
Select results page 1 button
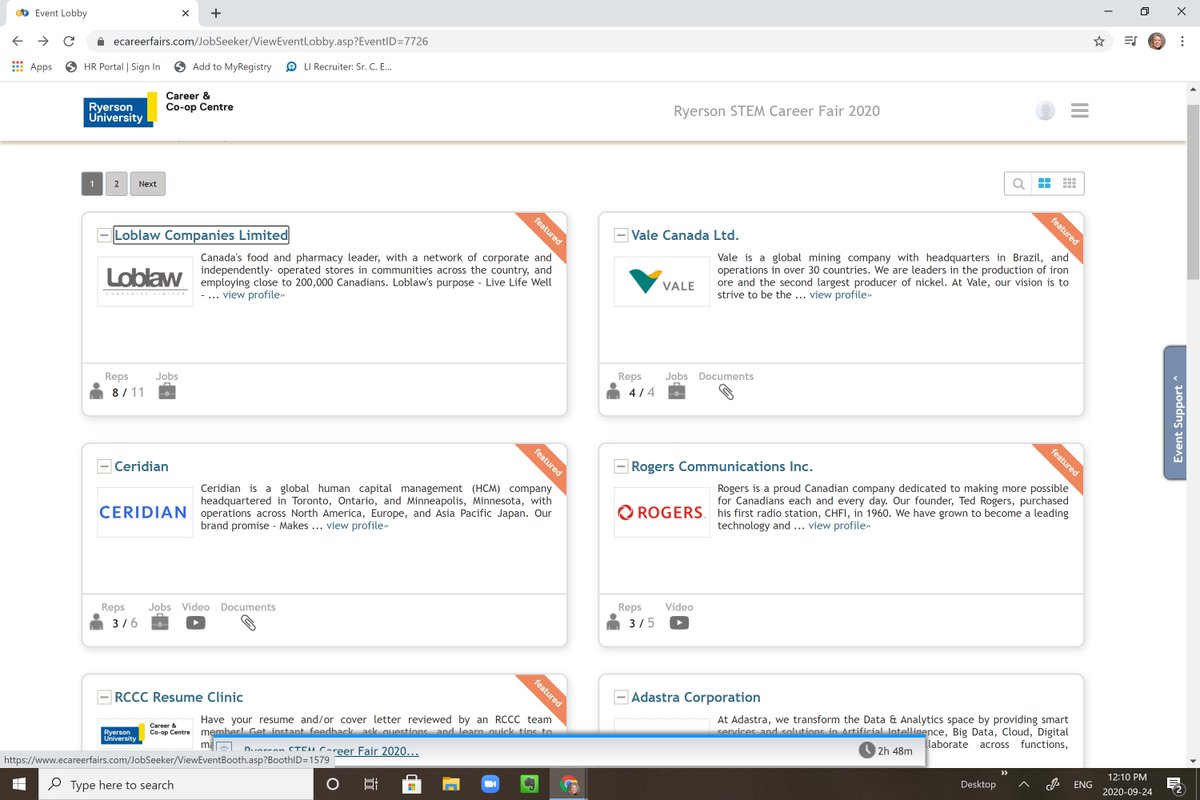pos(92,184)
